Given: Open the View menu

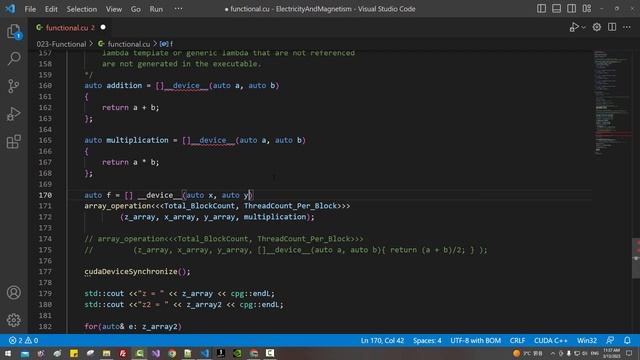Looking at the screenshot, I should tap(114, 9).
